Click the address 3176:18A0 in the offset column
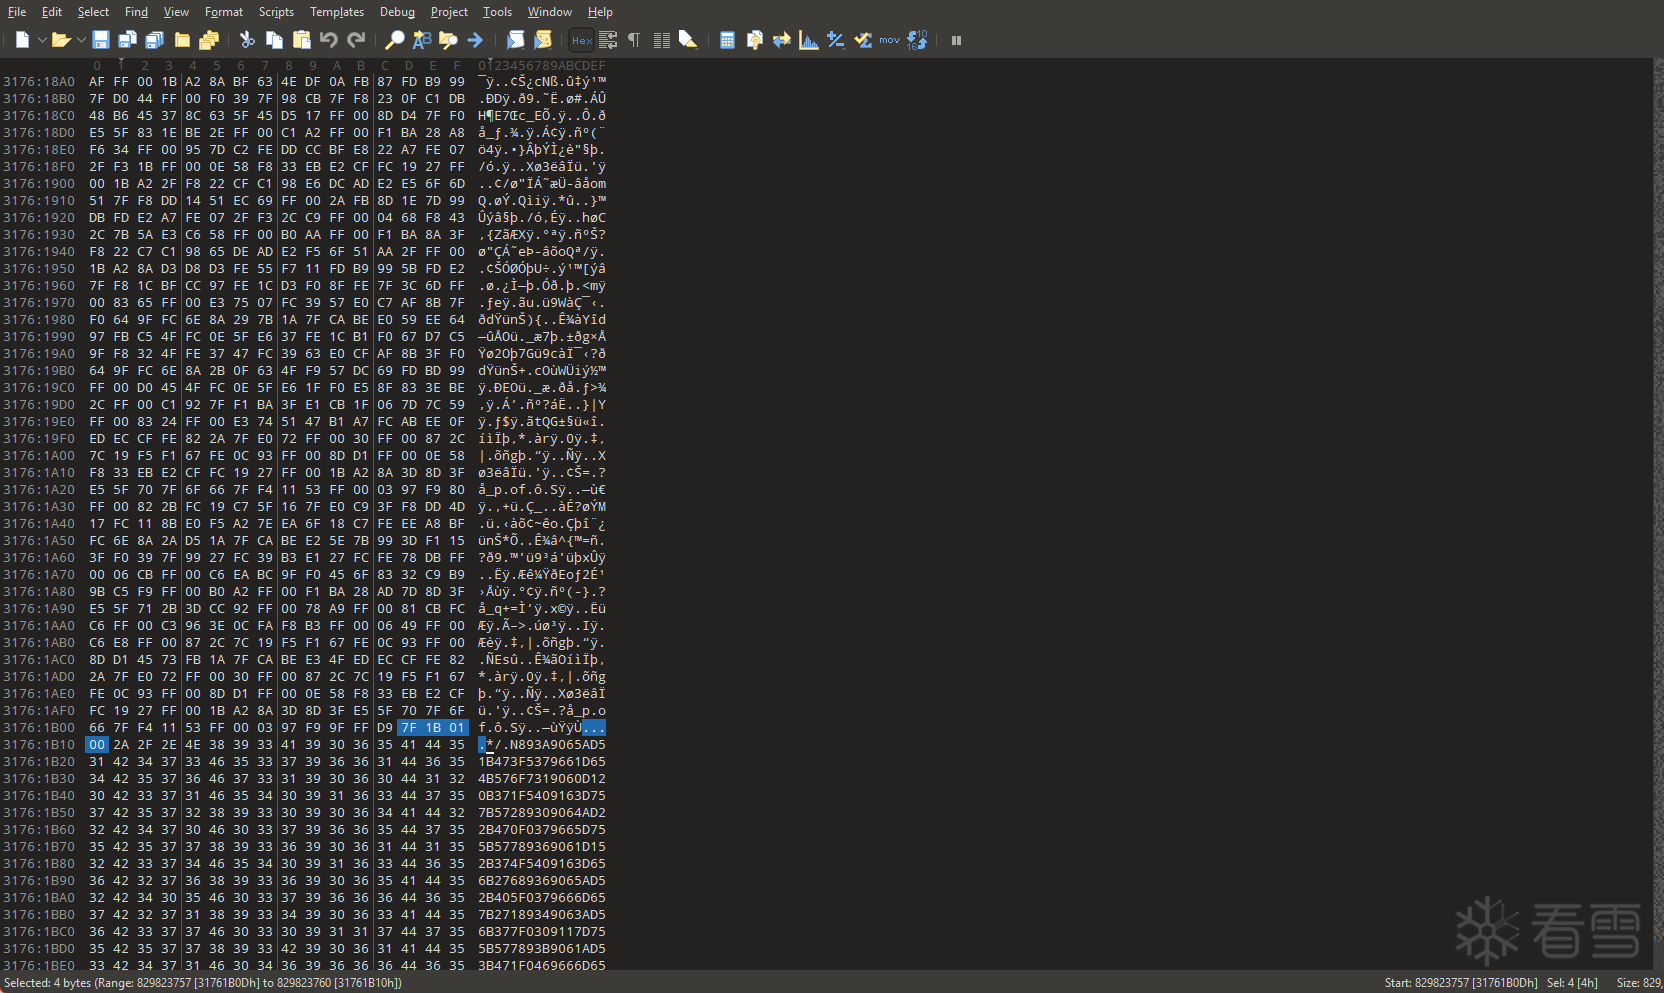The height and width of the screenshot is (993, 1664). click(39, 82)
